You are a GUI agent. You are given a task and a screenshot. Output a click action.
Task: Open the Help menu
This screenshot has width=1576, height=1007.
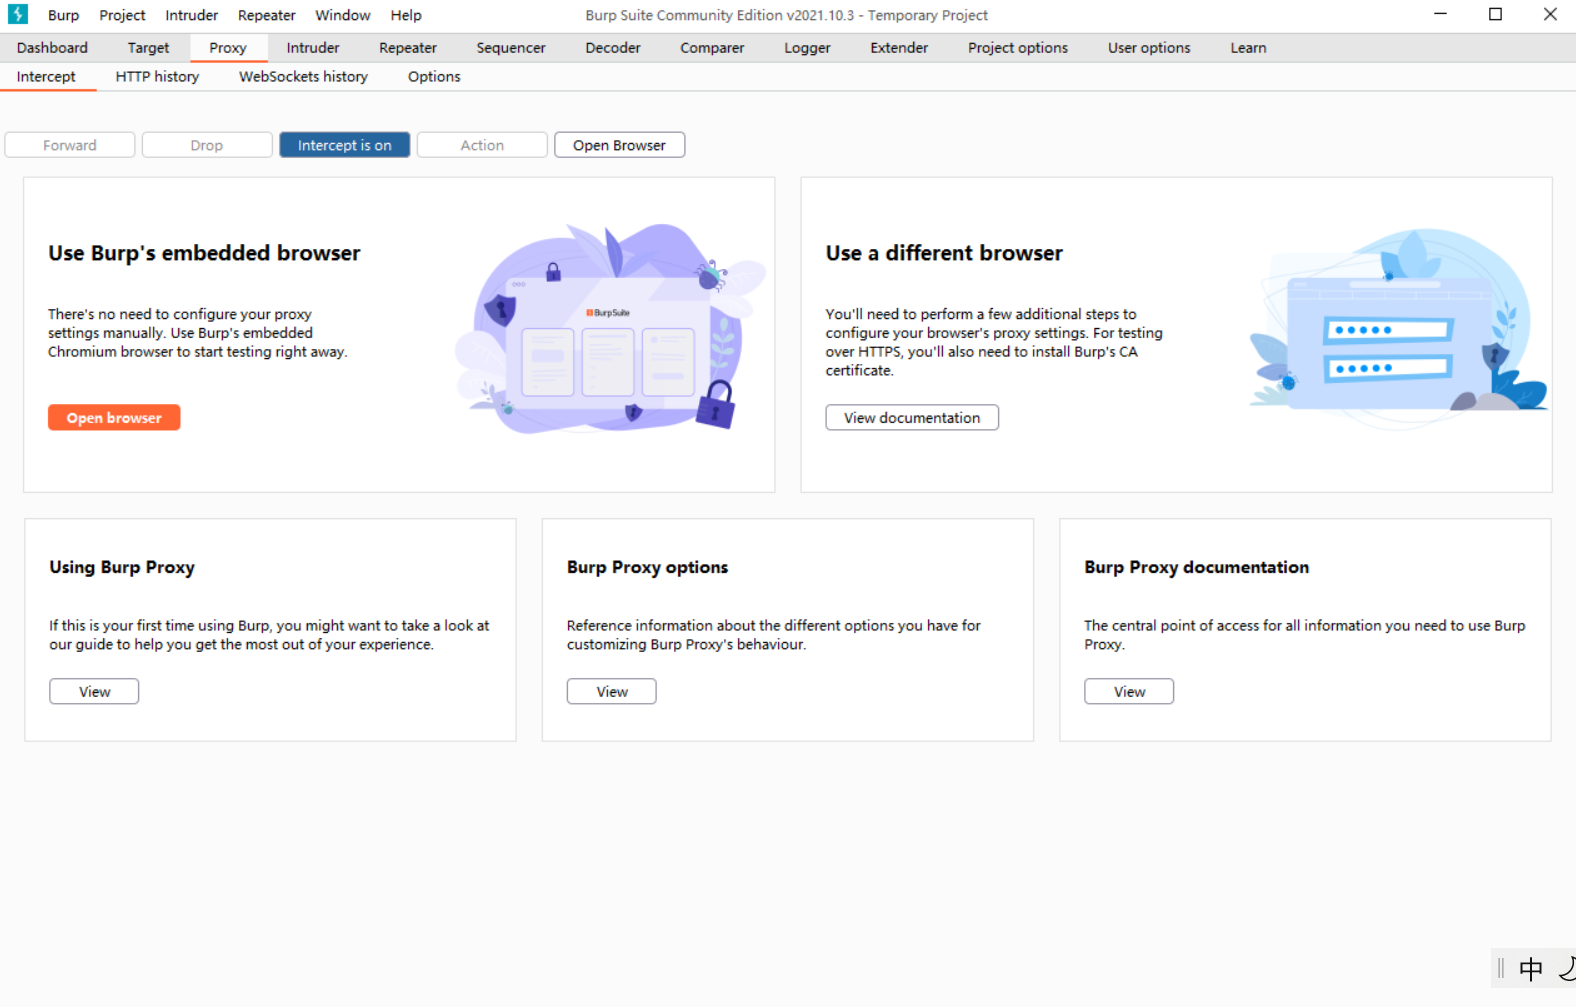coord(406,15)
